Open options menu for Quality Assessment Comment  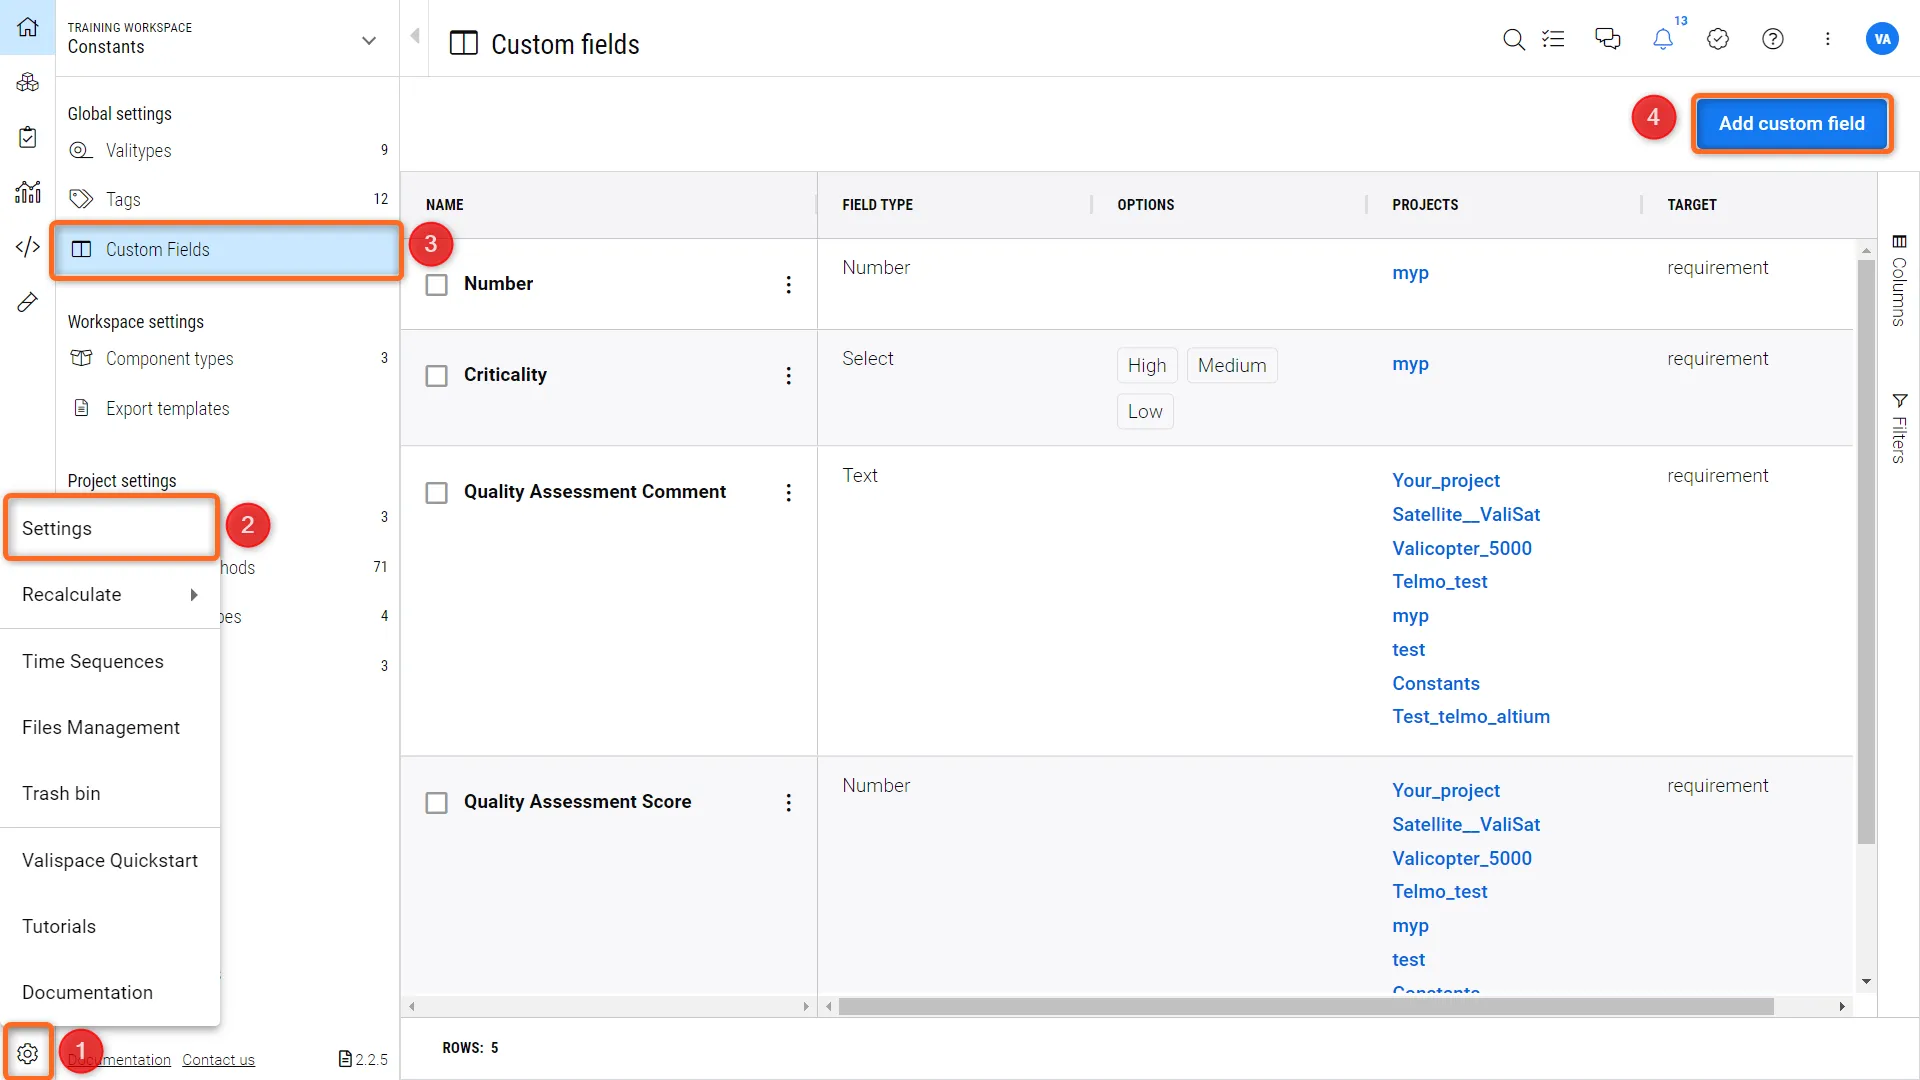click(x=789, y=493)
